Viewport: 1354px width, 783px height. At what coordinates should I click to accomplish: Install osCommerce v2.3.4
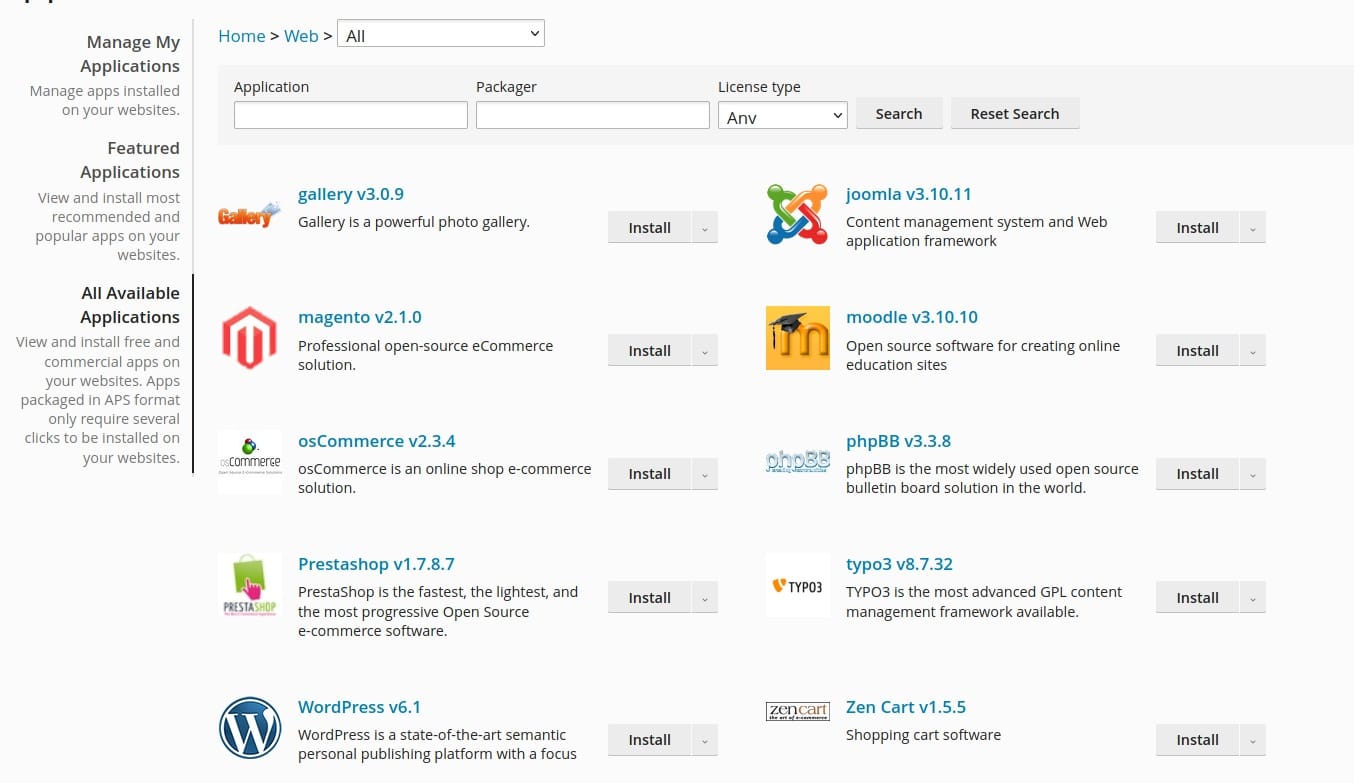(649, 474)
